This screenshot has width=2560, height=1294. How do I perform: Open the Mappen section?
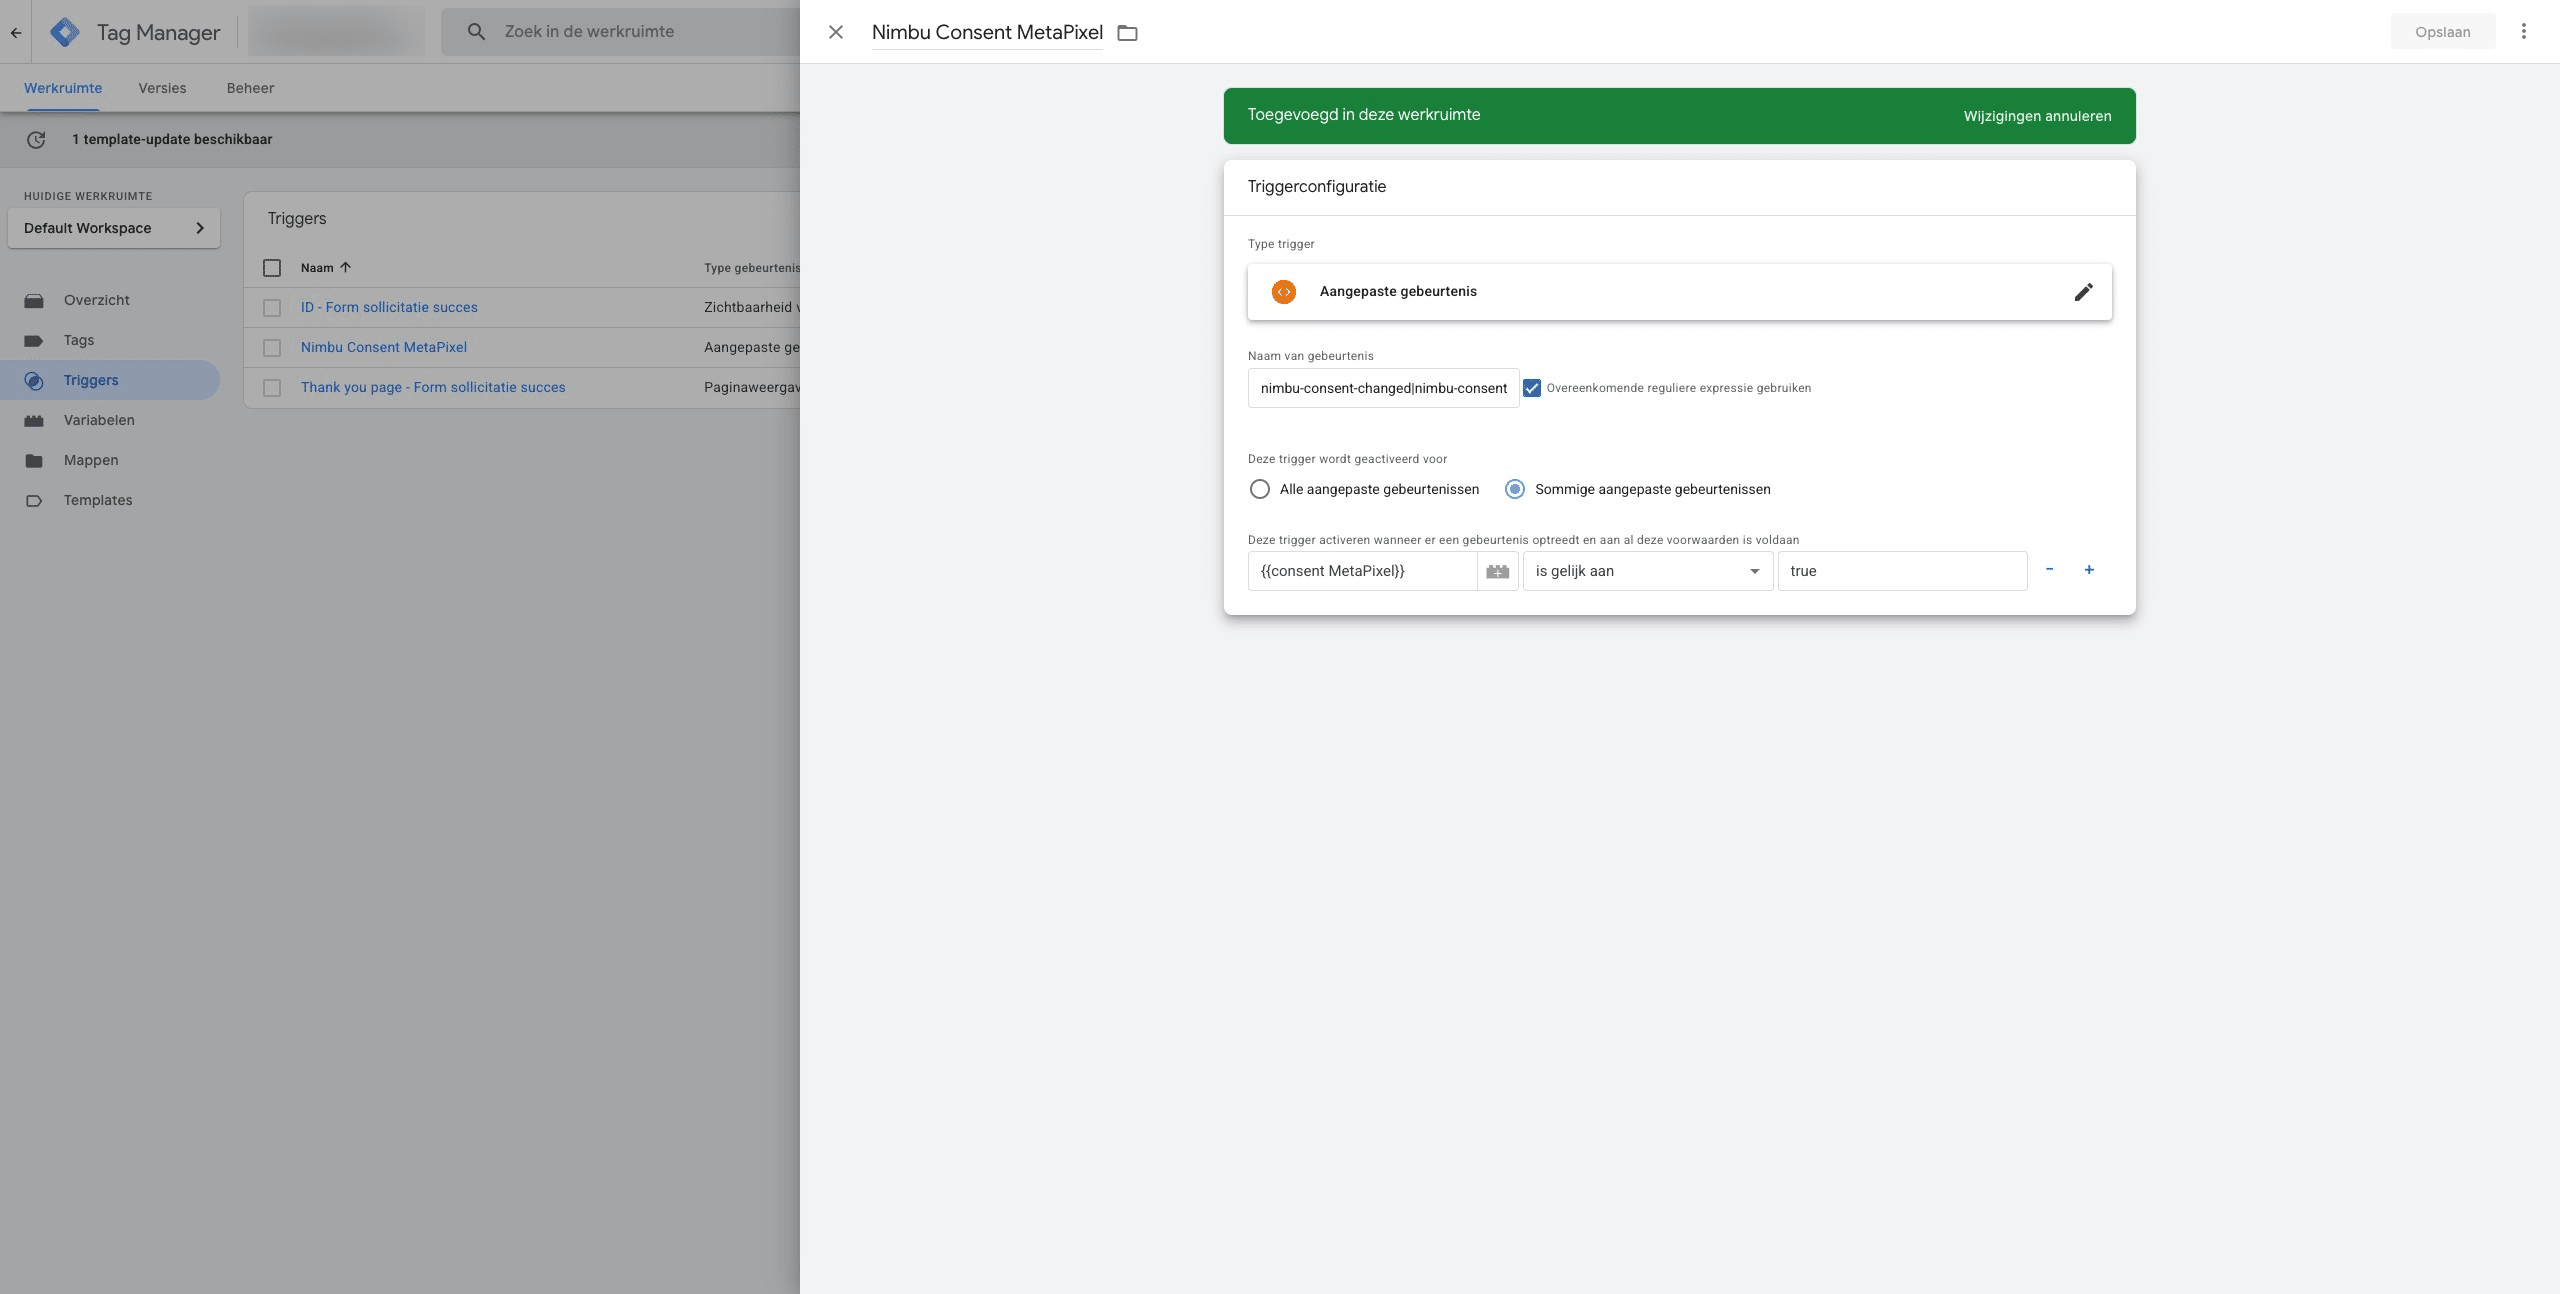tap(91, 460)
